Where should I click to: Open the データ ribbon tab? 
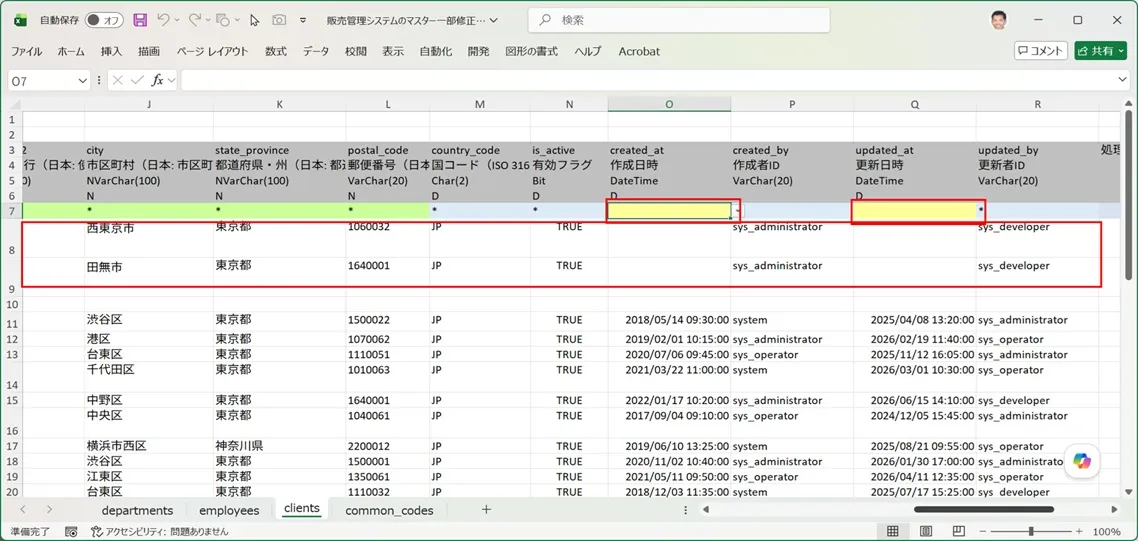(316, 51)
